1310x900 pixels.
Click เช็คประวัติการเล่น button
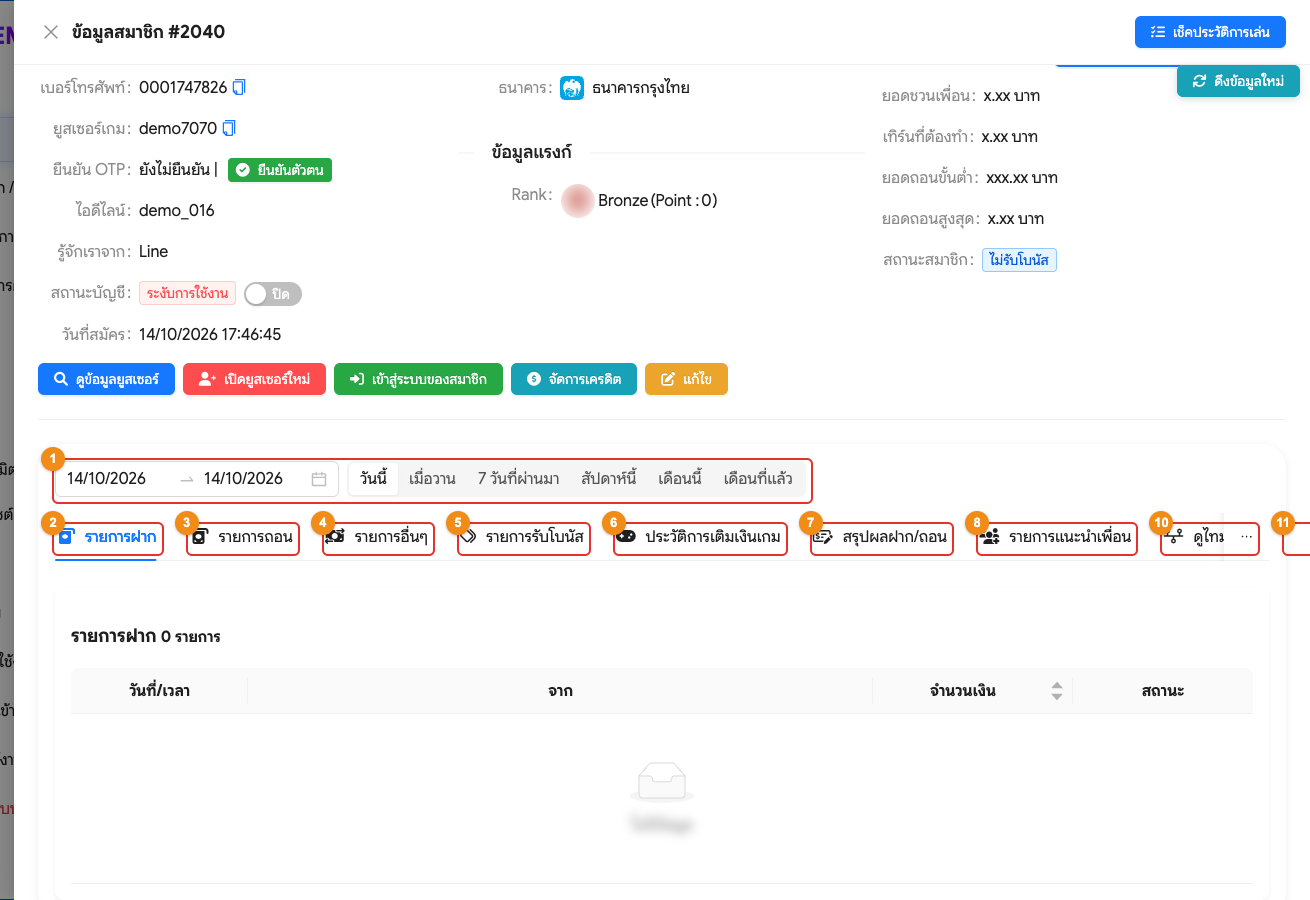[x=1210, y=32]
